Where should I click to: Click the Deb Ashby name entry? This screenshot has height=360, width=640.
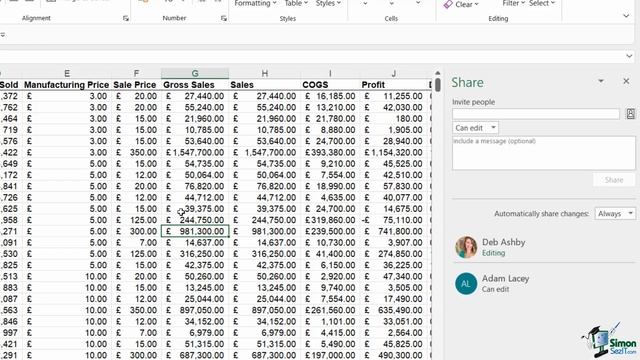pyautogui.click(x=503, y=242)
